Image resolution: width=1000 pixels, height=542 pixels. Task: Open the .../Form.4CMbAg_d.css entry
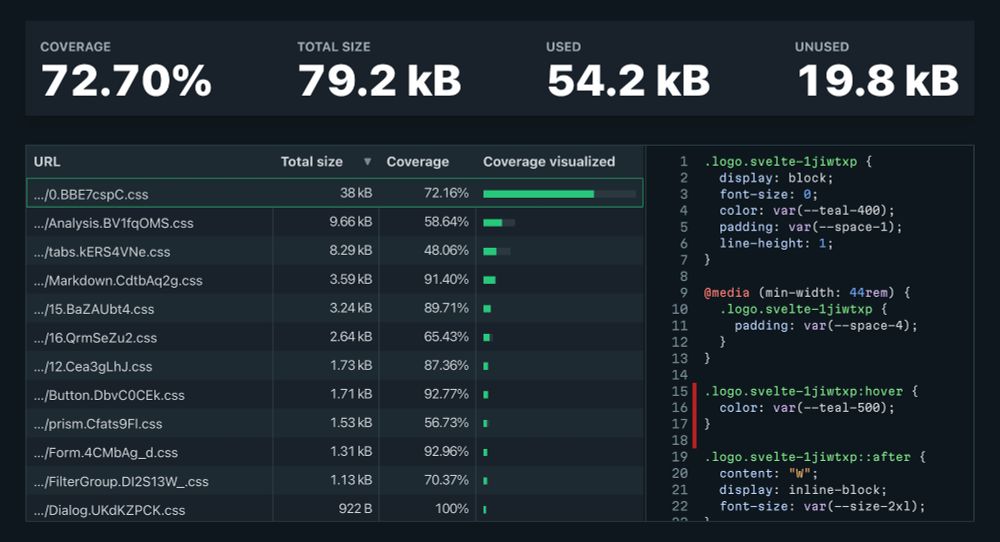coord(106,453)
